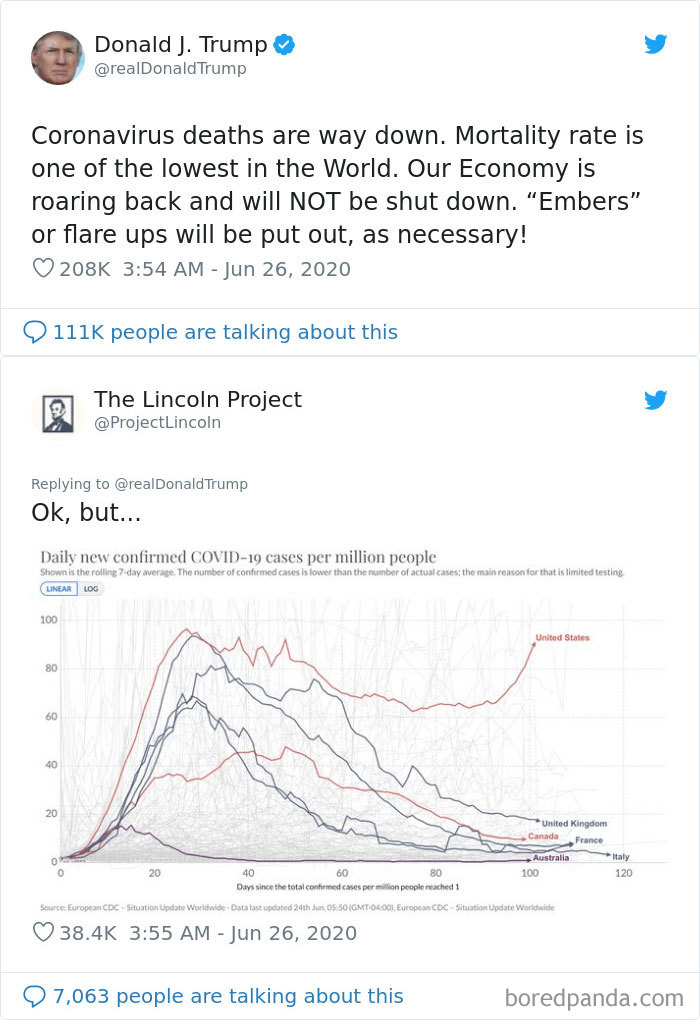Like the Lincoln Project reply via its heart icon
This screenshot has width=700, height=1020.
coord(42,932)
